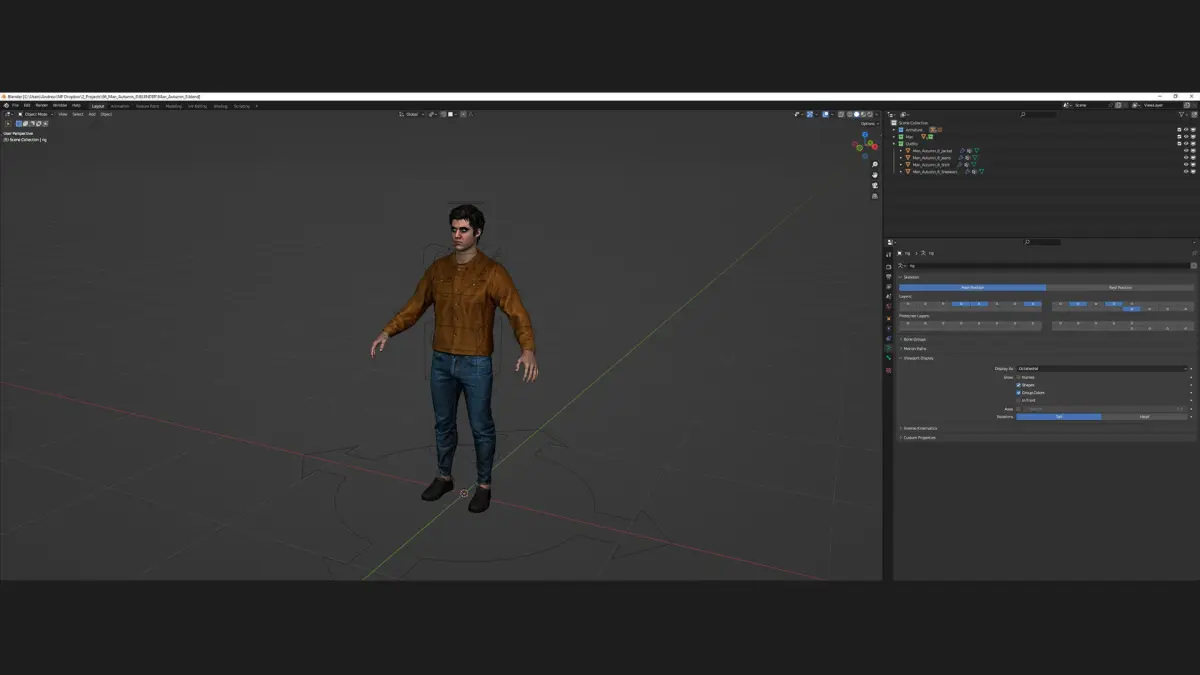Click red X axis on navigation gizmo
The image size is (1200, 675).
875,147
